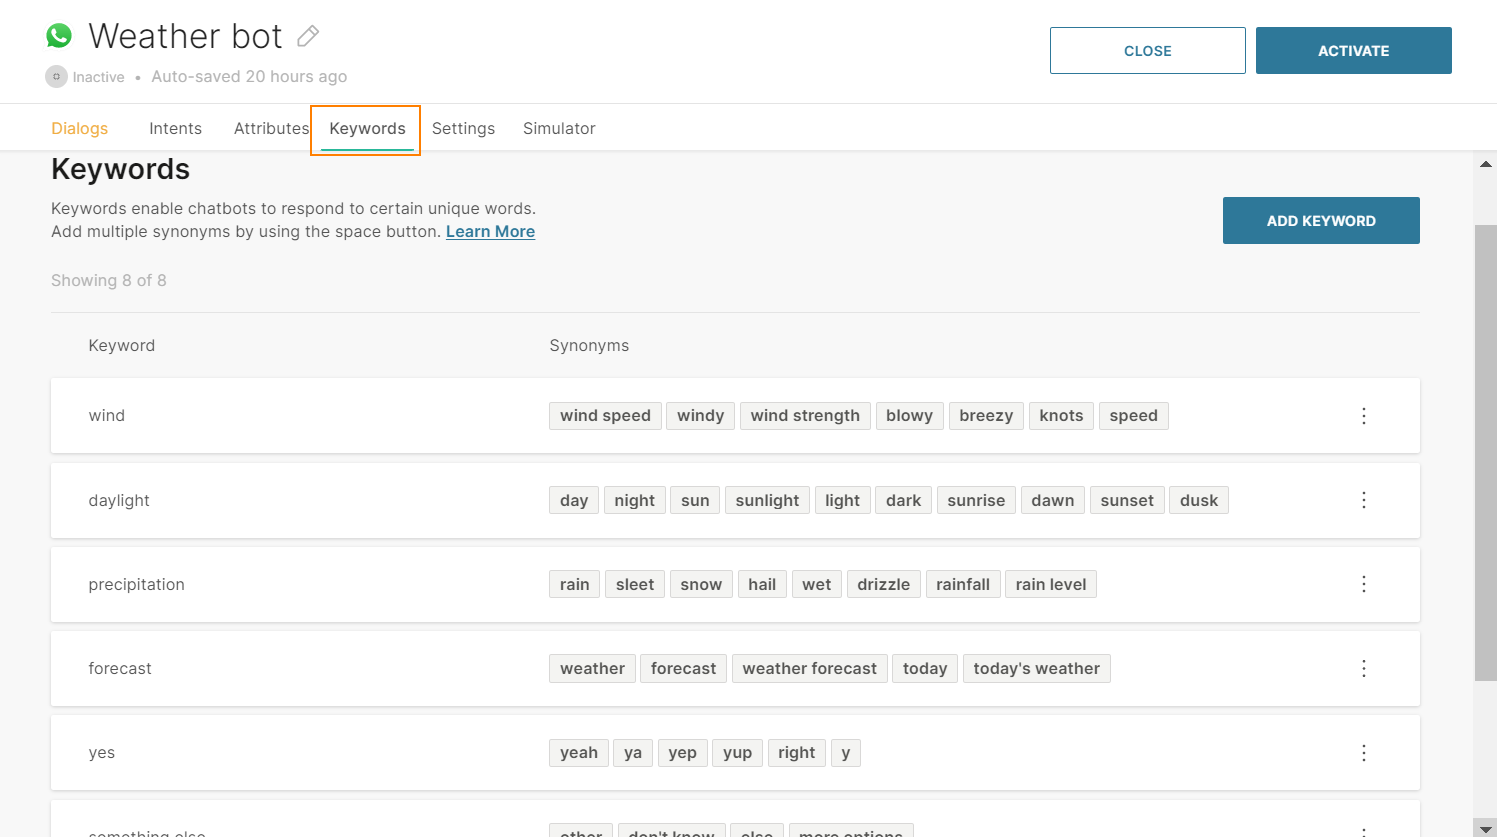Click the pencil icon to rename Weather bot

308,36
